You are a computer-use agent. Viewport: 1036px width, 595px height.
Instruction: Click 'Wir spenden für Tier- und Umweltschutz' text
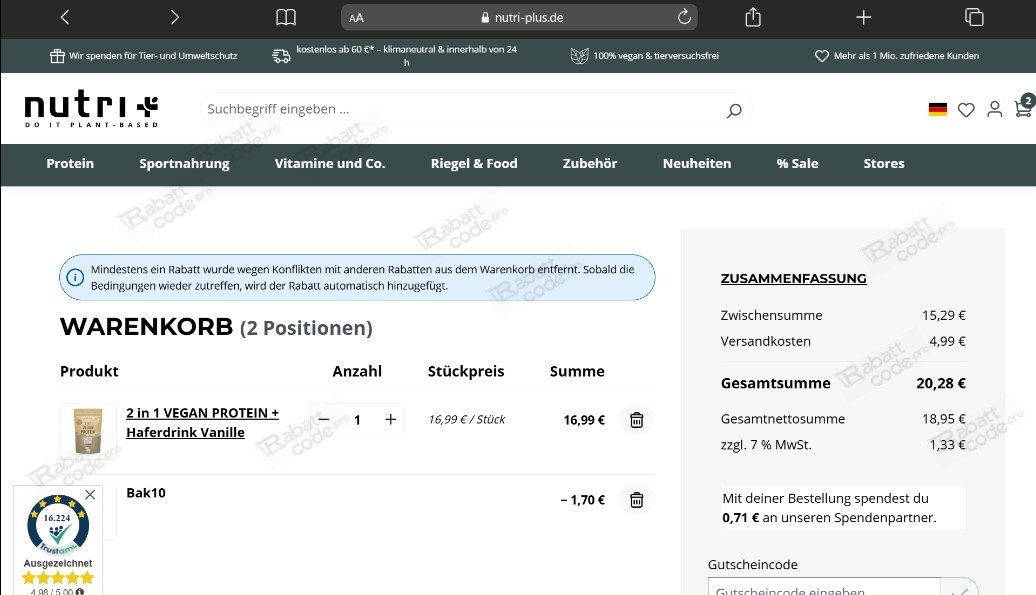[x=153, y=56]
